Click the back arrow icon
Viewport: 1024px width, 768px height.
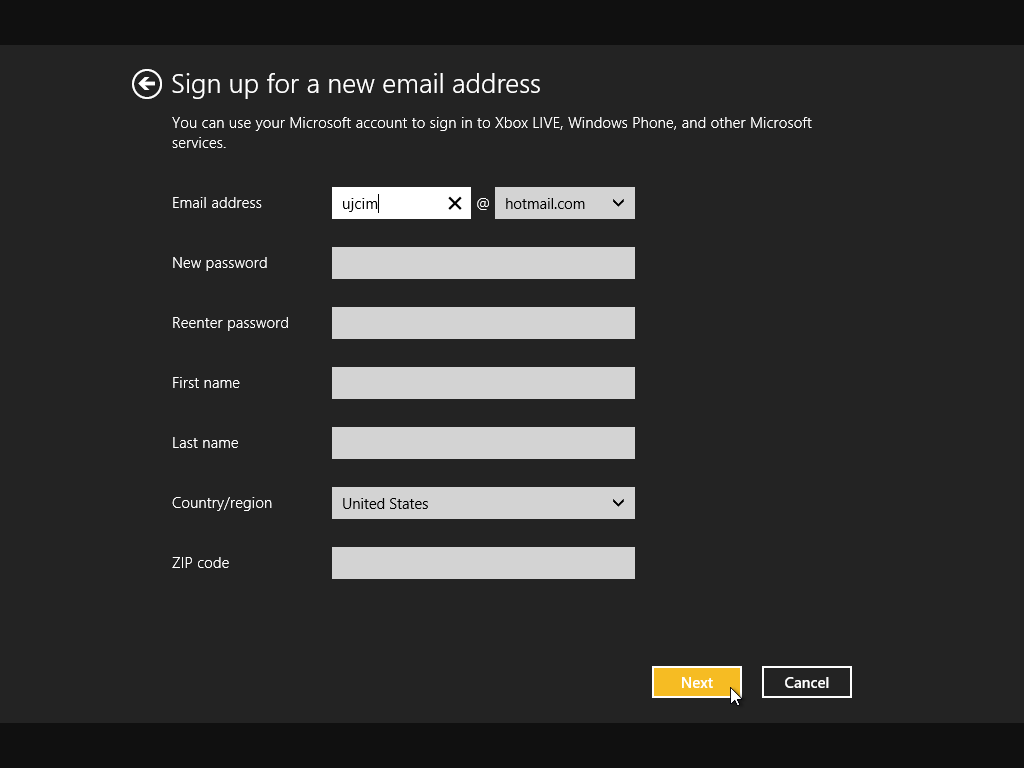[x=147, y=84]
